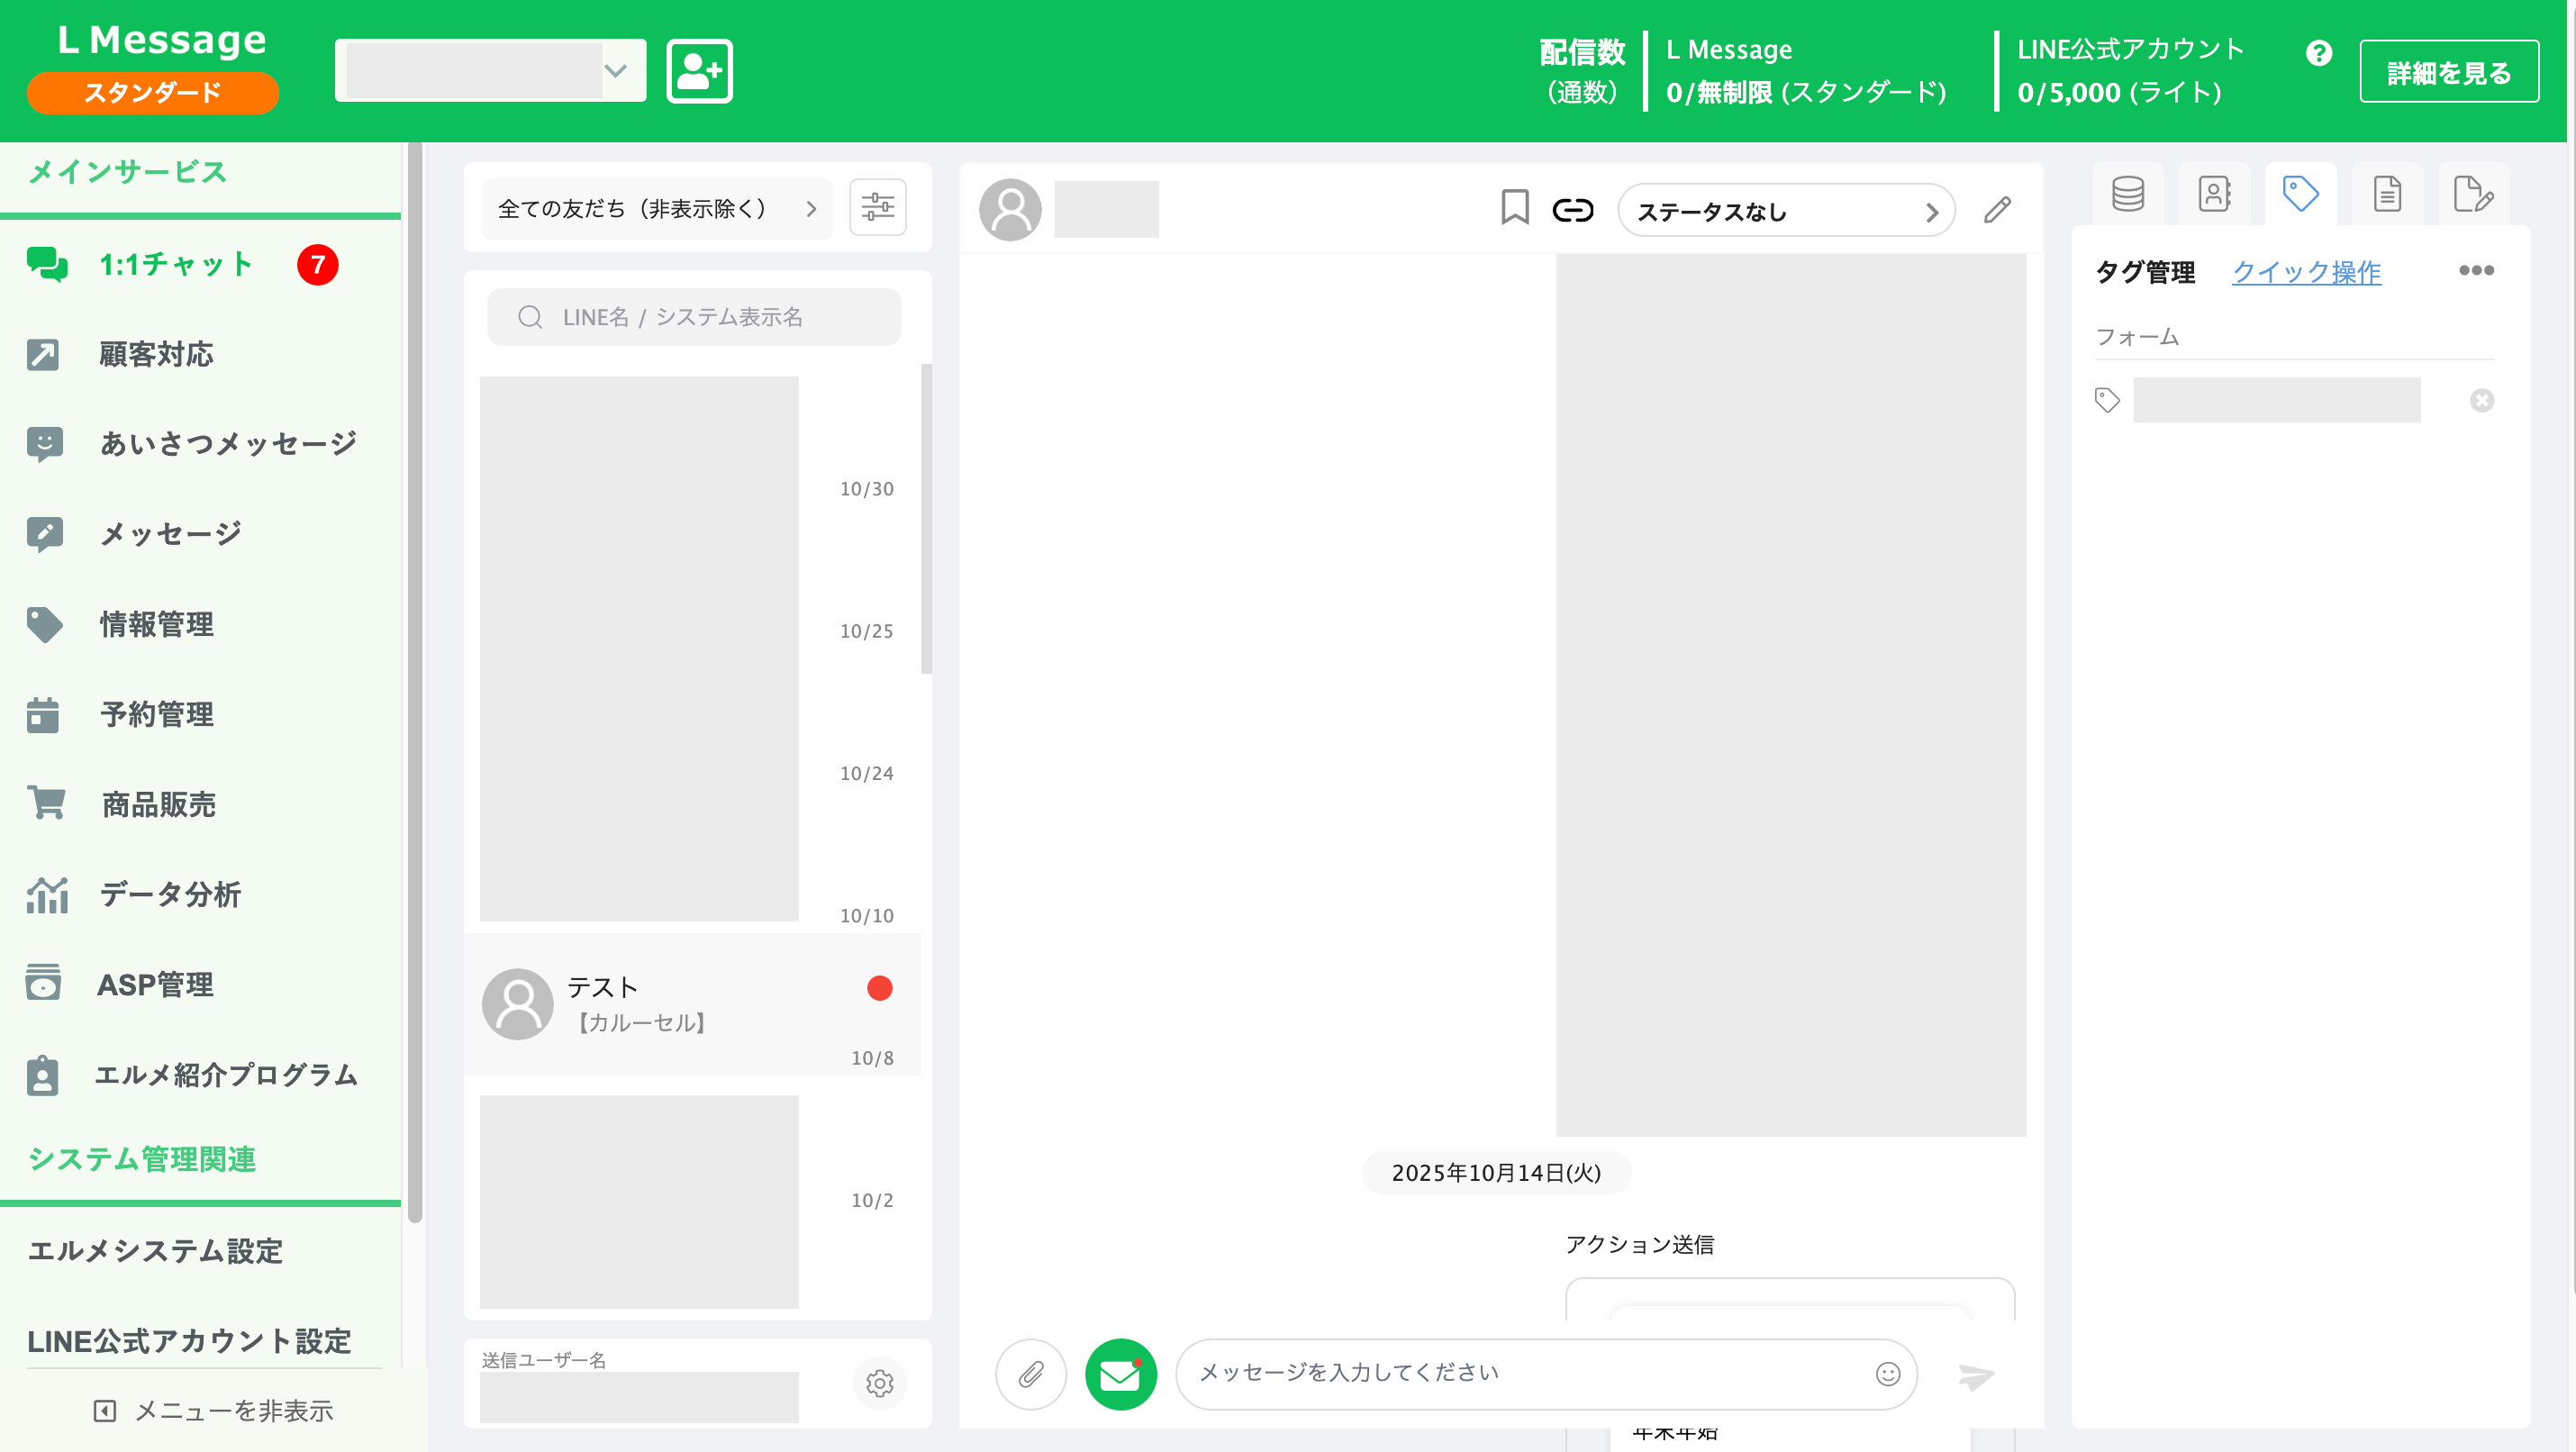Click the link chain icon in chat header
2576x1452 pixels.
point(1572,210)
